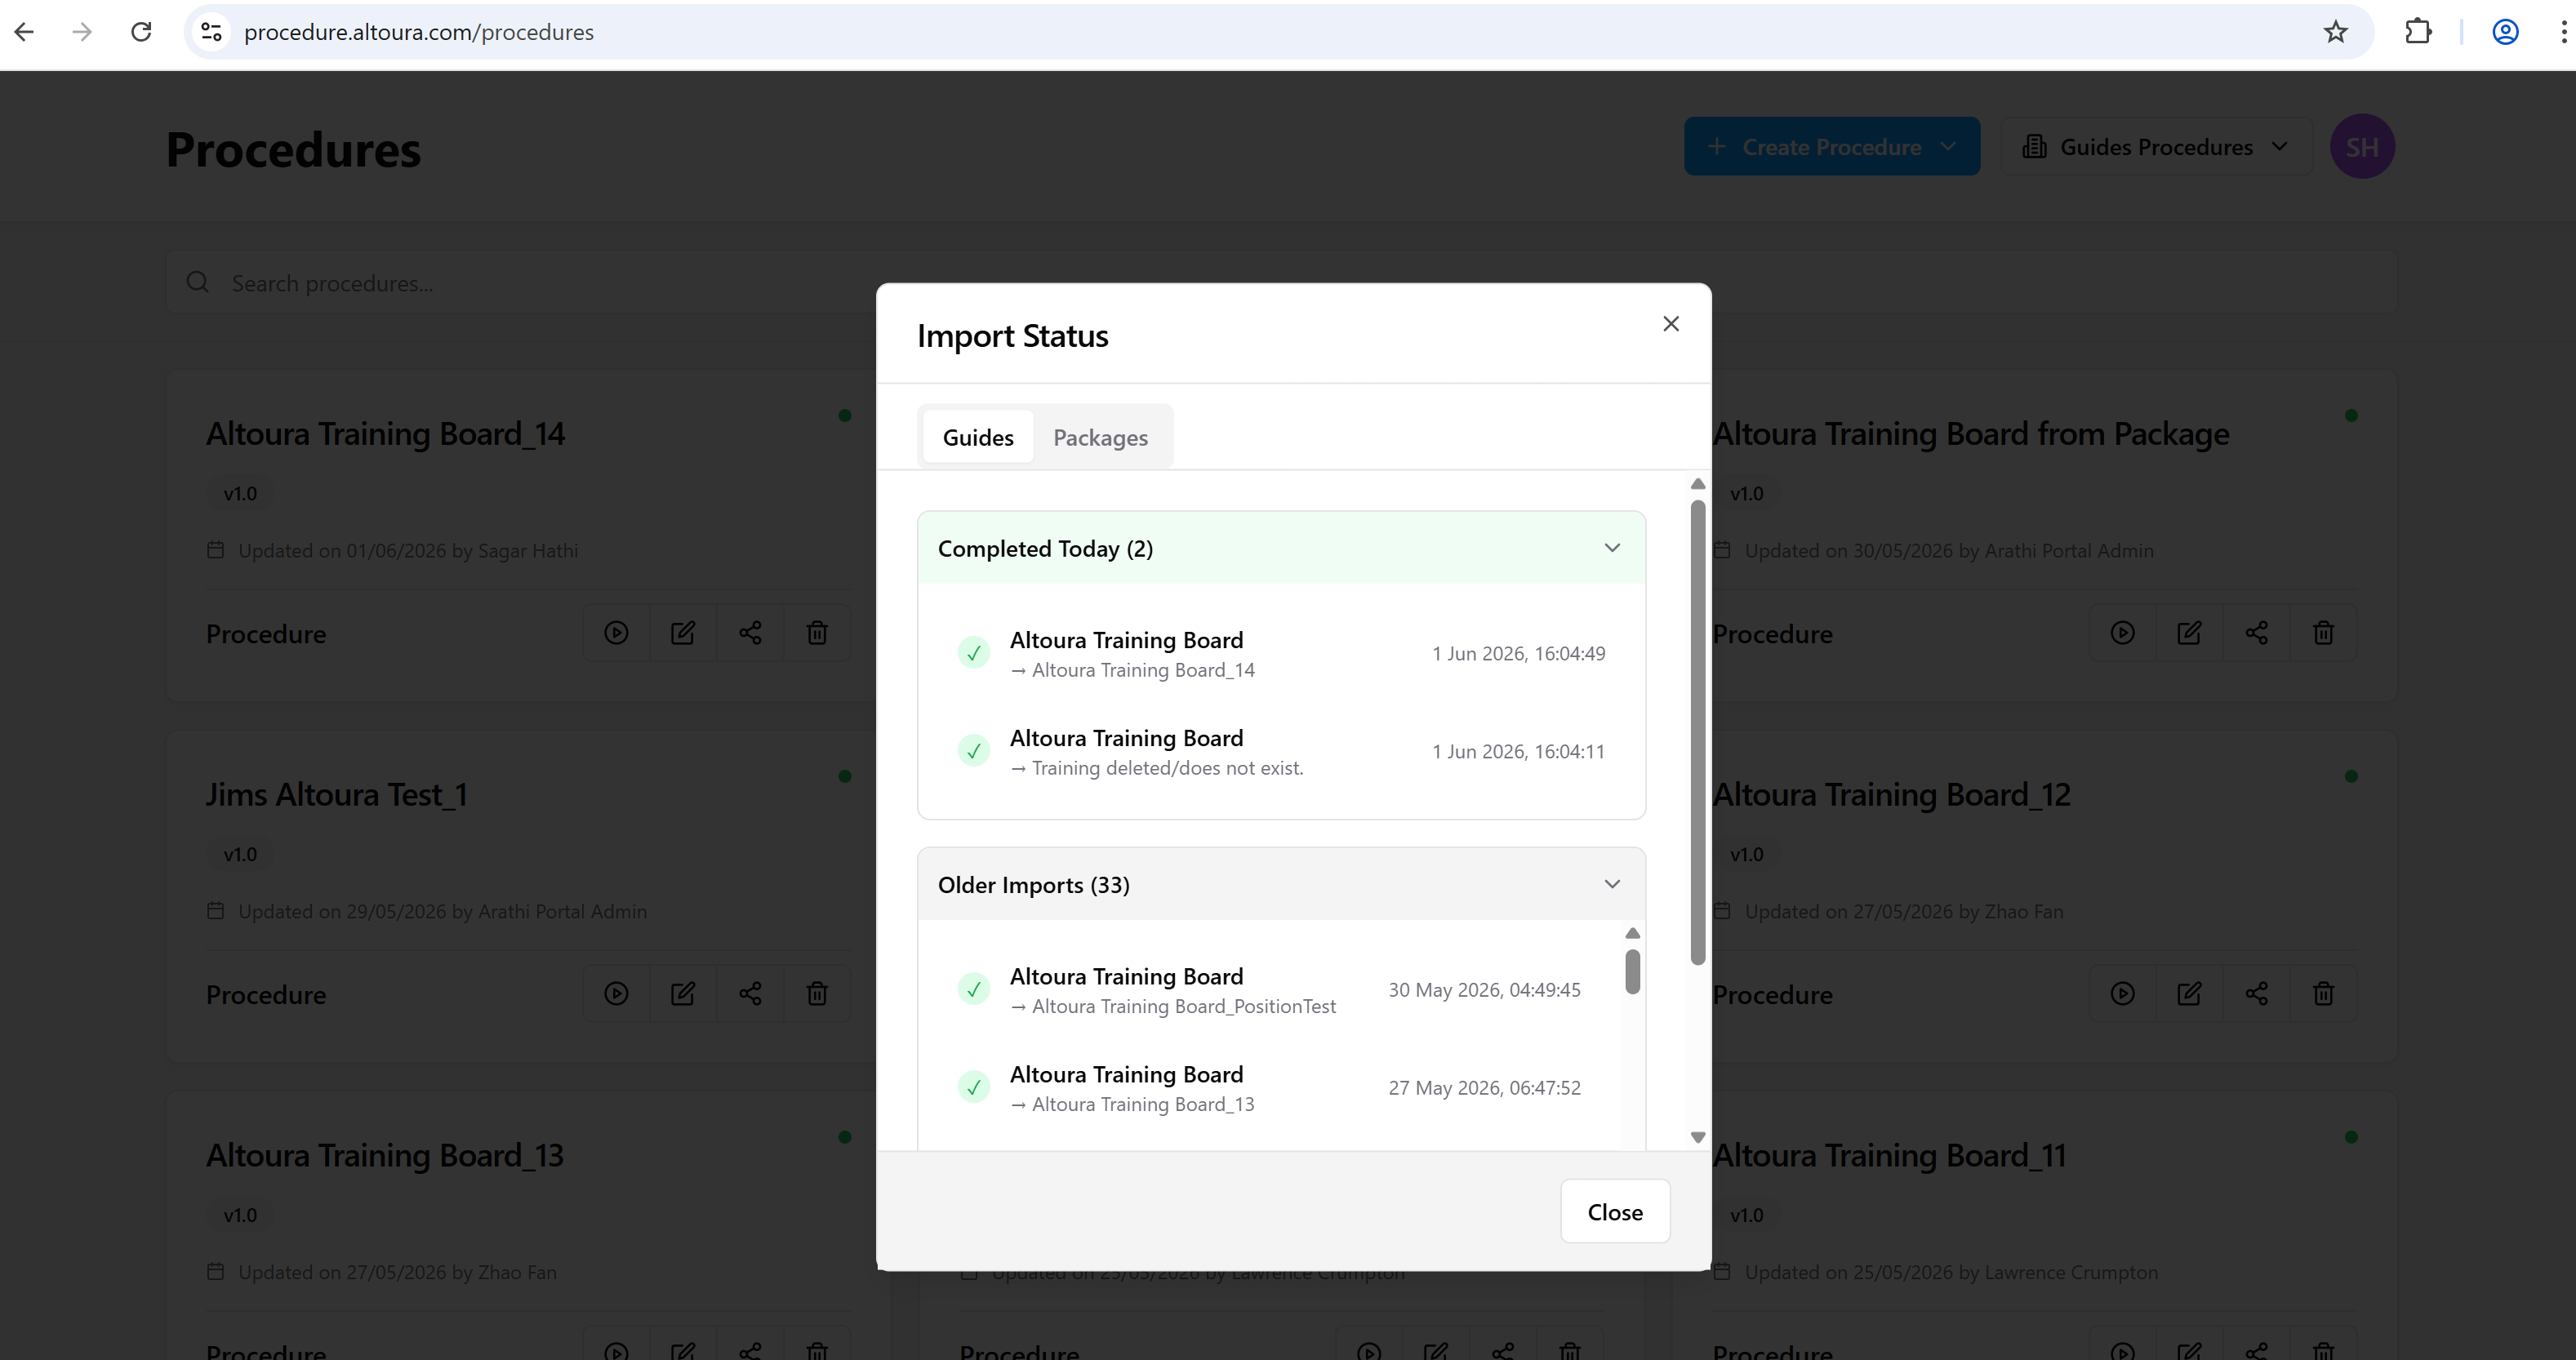Click the Import Status dialog heading
Viewport: 2576px width, 1360px height.
[x=1012, y=336]
